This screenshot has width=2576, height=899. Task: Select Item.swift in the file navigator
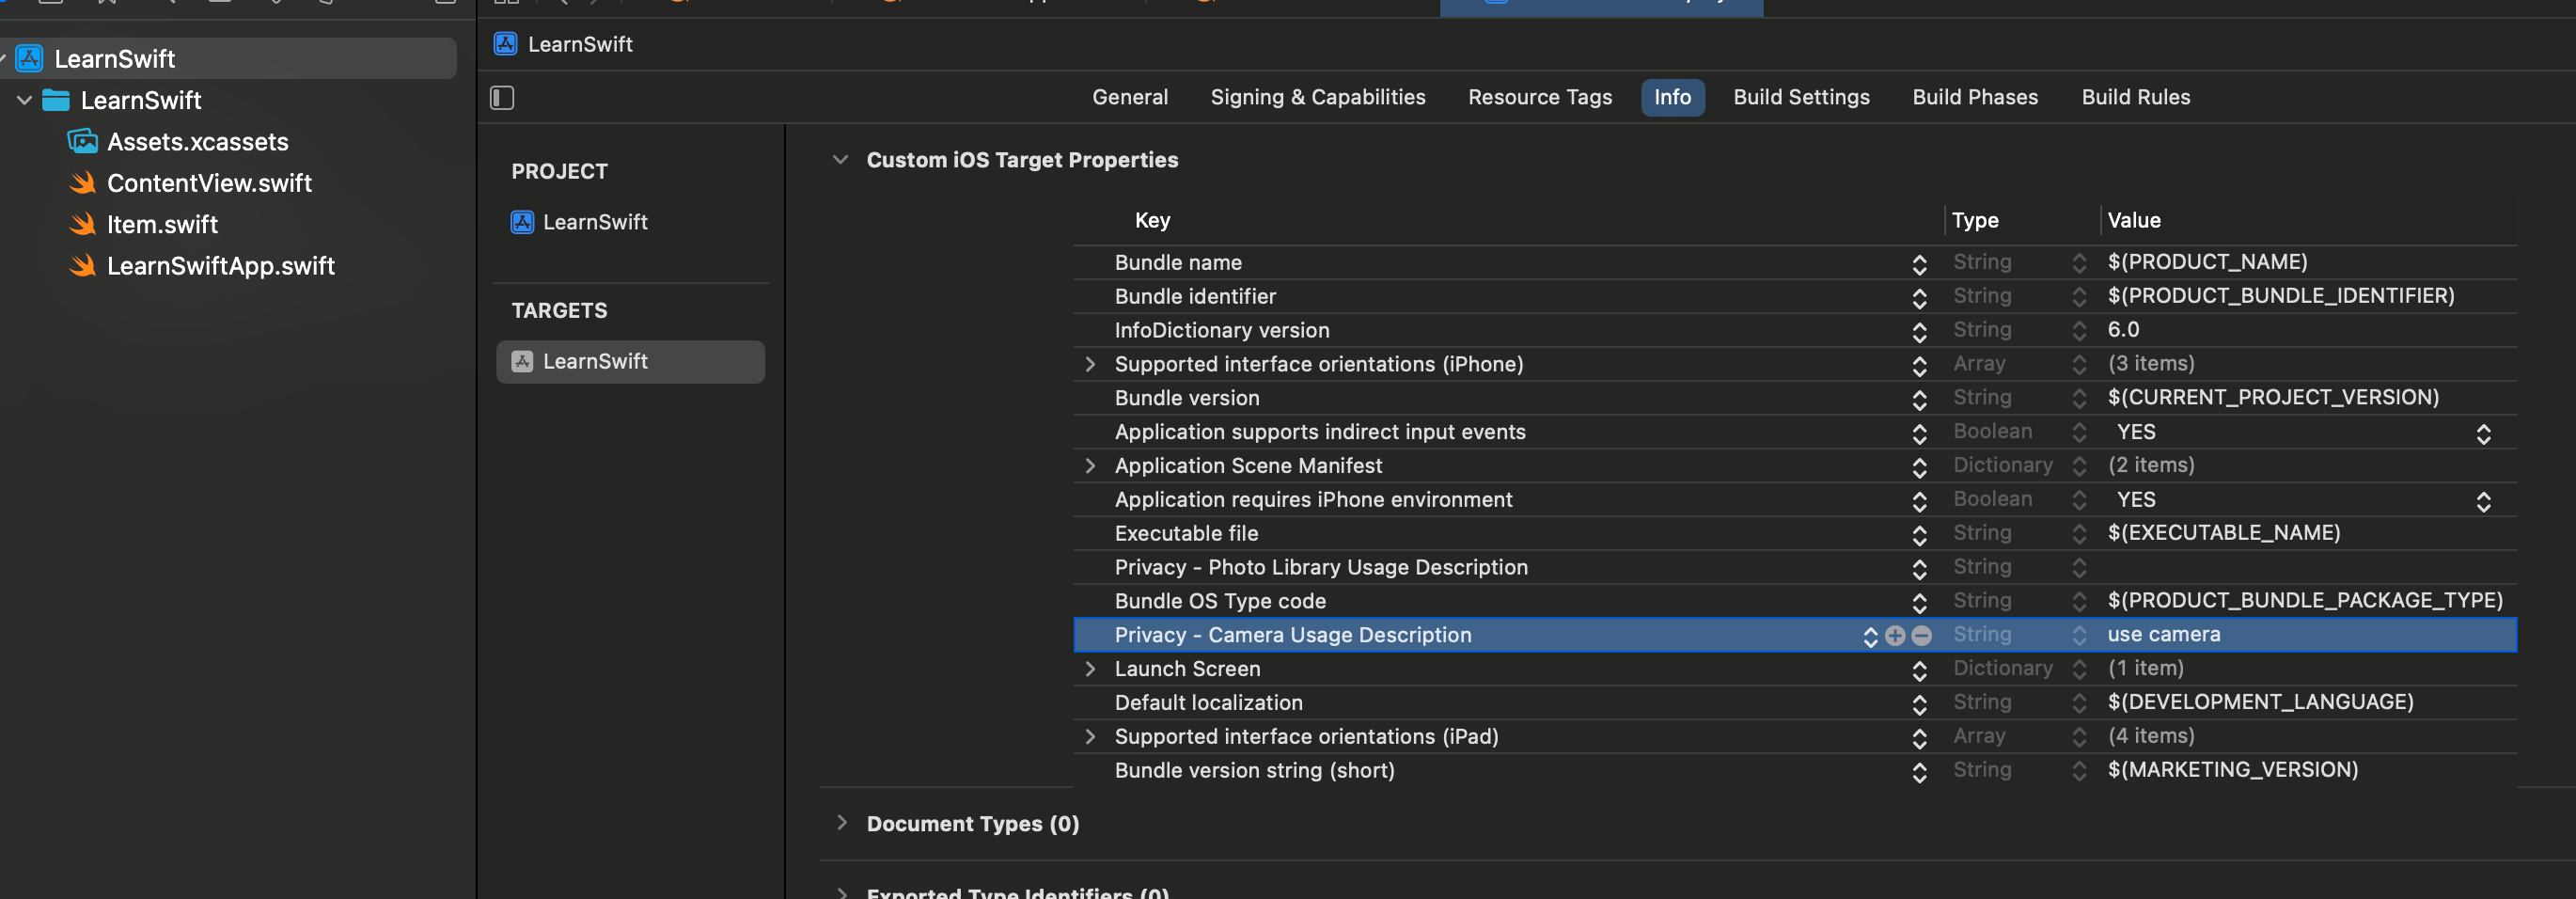pos(162,225)
